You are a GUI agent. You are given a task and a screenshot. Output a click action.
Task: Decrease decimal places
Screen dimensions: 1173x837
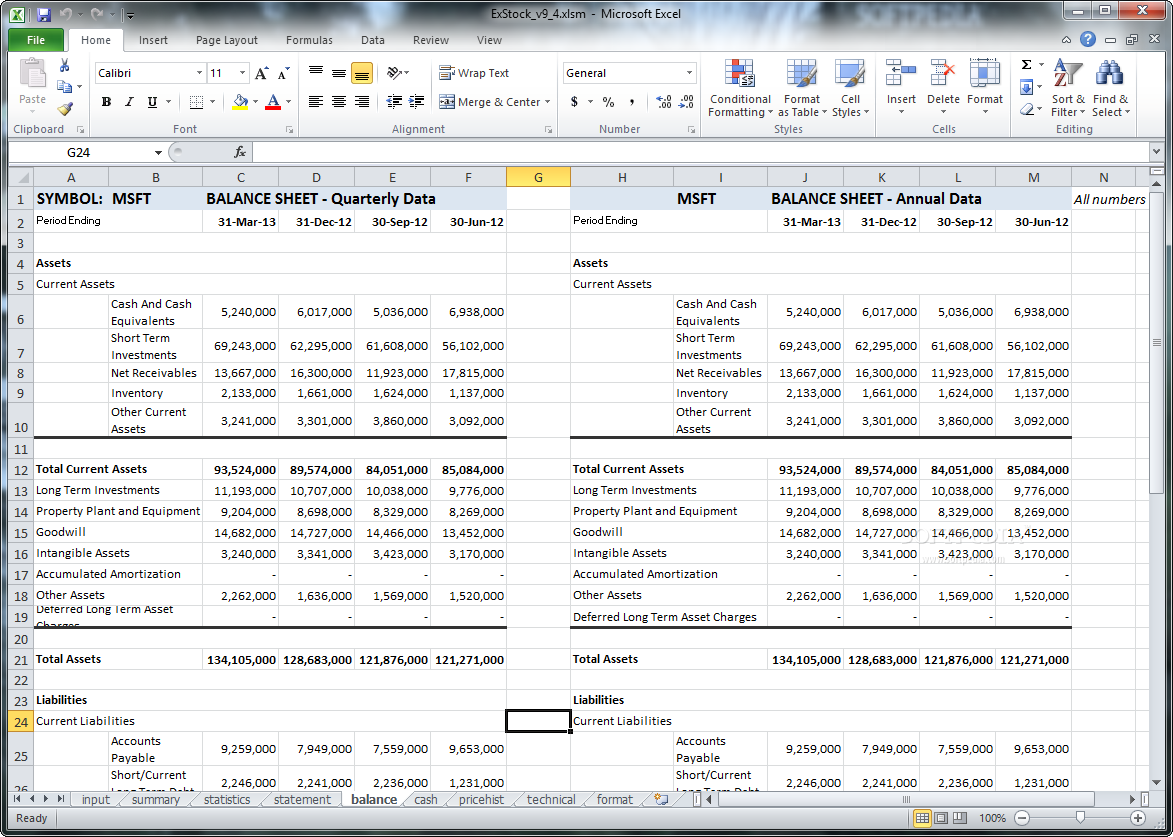(x=686, y=102)
